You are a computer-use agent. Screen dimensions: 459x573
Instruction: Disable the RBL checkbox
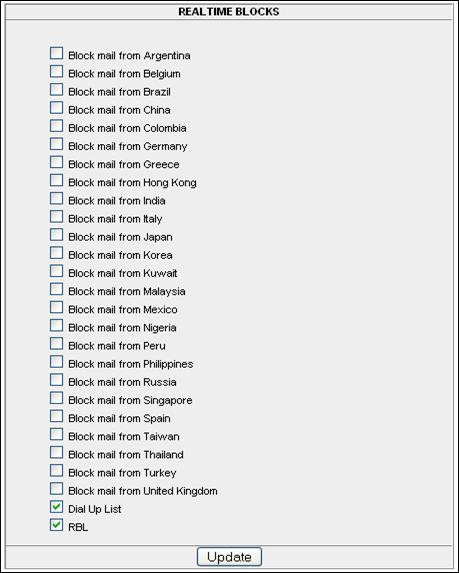click(56, 525)
